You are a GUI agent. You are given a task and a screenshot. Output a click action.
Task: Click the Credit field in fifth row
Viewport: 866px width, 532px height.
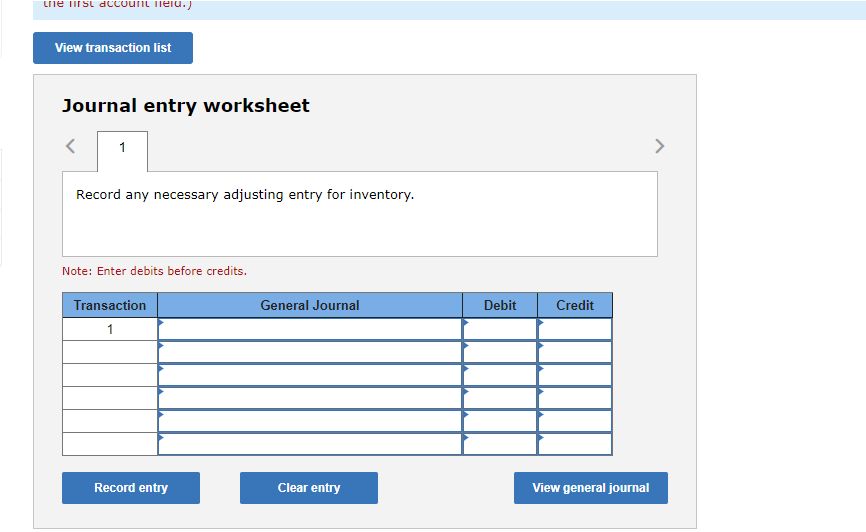coord(575,422)
